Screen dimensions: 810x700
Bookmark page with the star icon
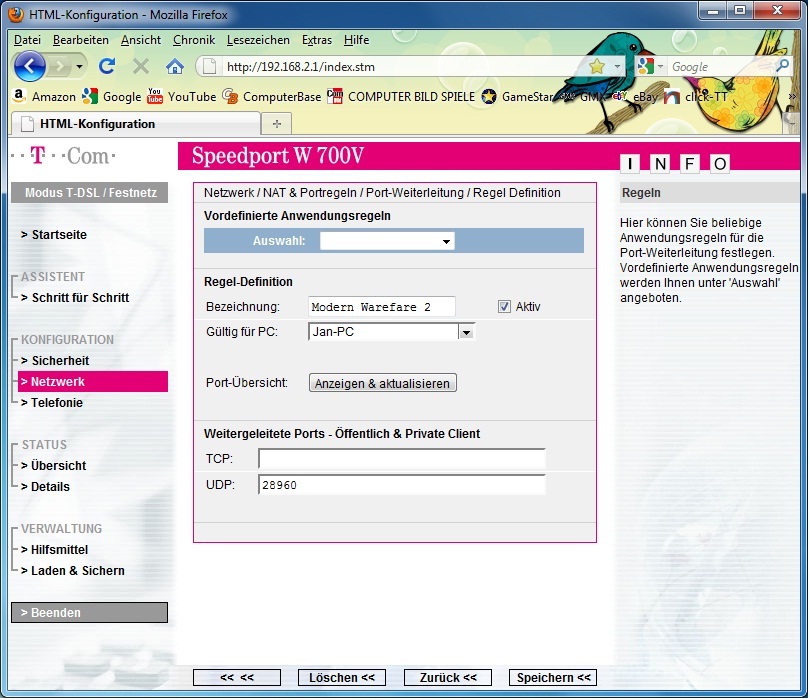click(597, 66)
